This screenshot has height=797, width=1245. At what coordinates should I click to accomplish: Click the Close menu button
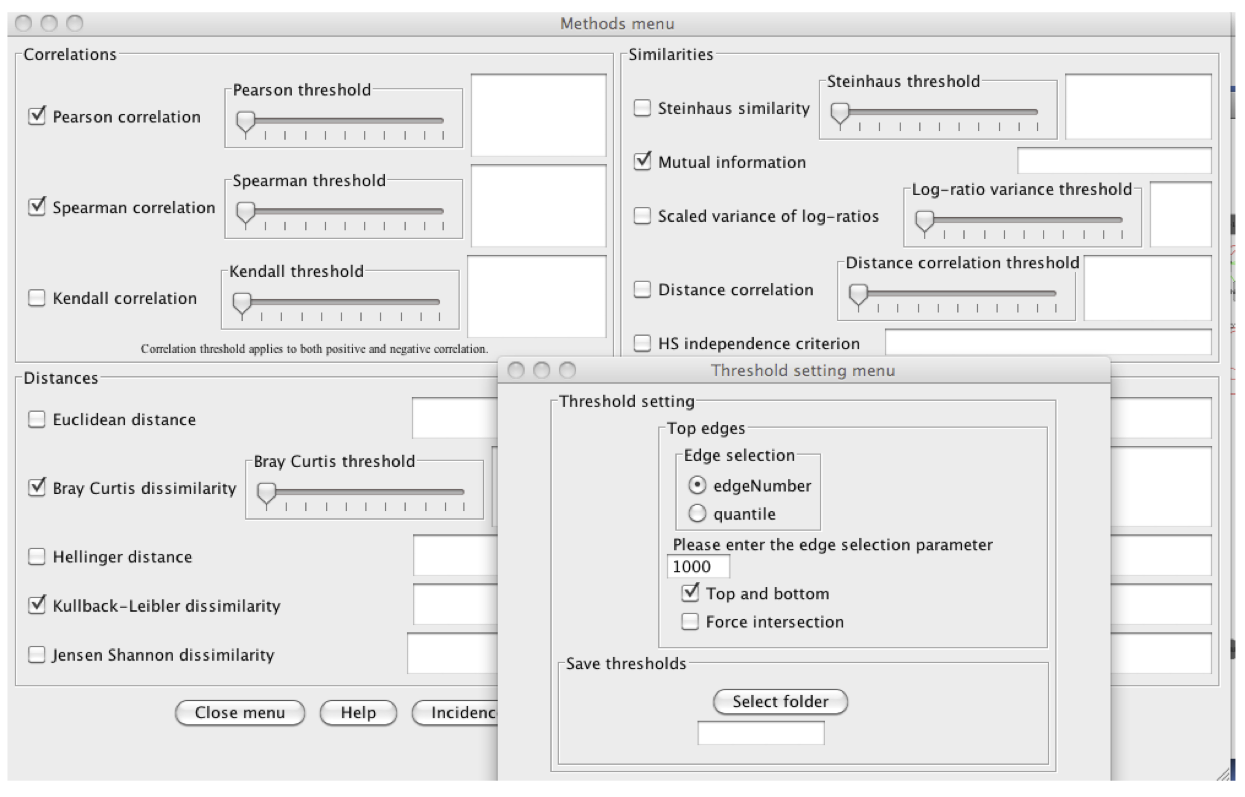click(x=239, y=713)
